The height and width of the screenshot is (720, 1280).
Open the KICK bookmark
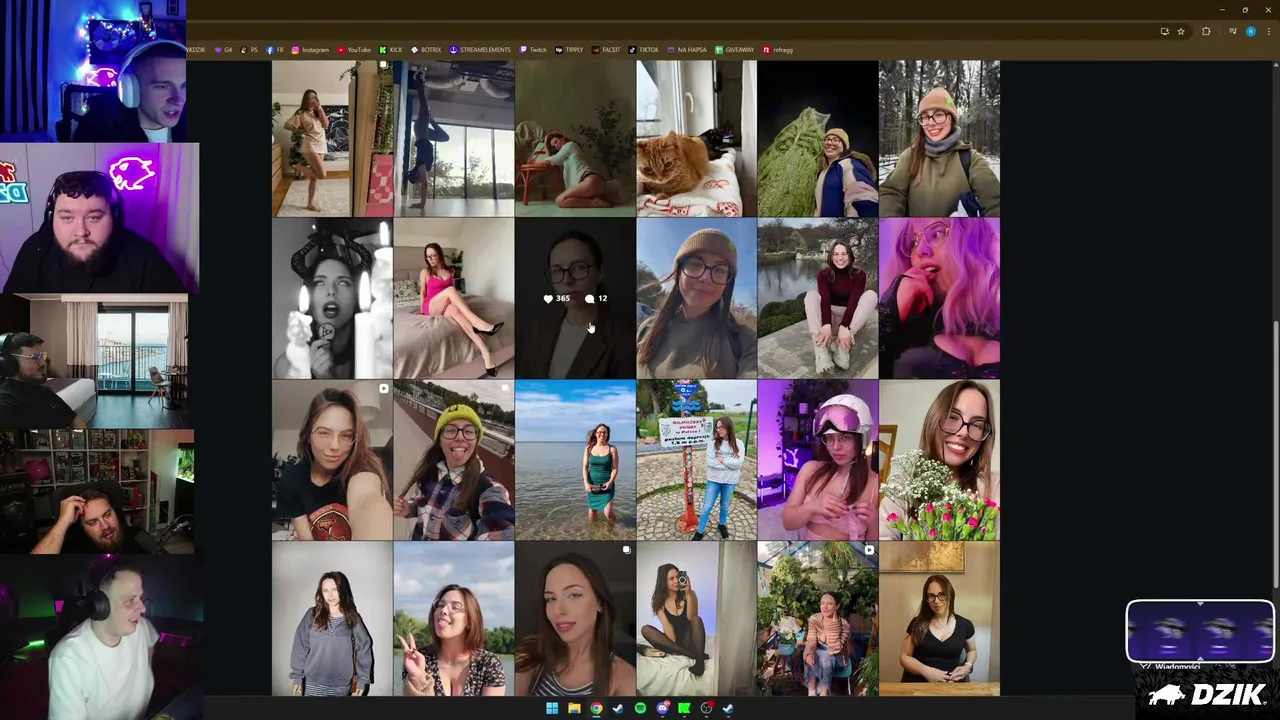point(391,49)
